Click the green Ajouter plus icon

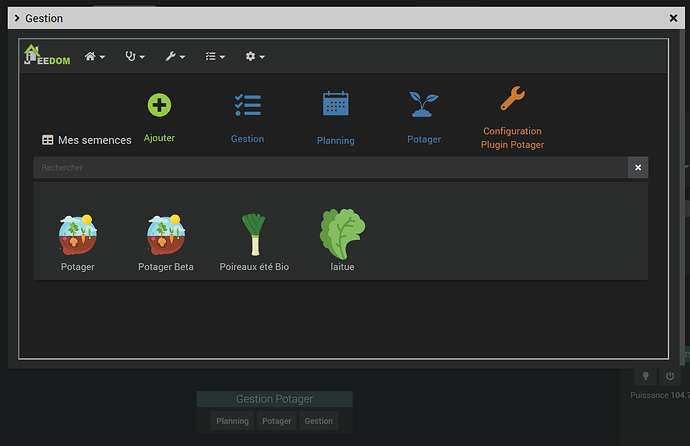[x=159, y=105]
